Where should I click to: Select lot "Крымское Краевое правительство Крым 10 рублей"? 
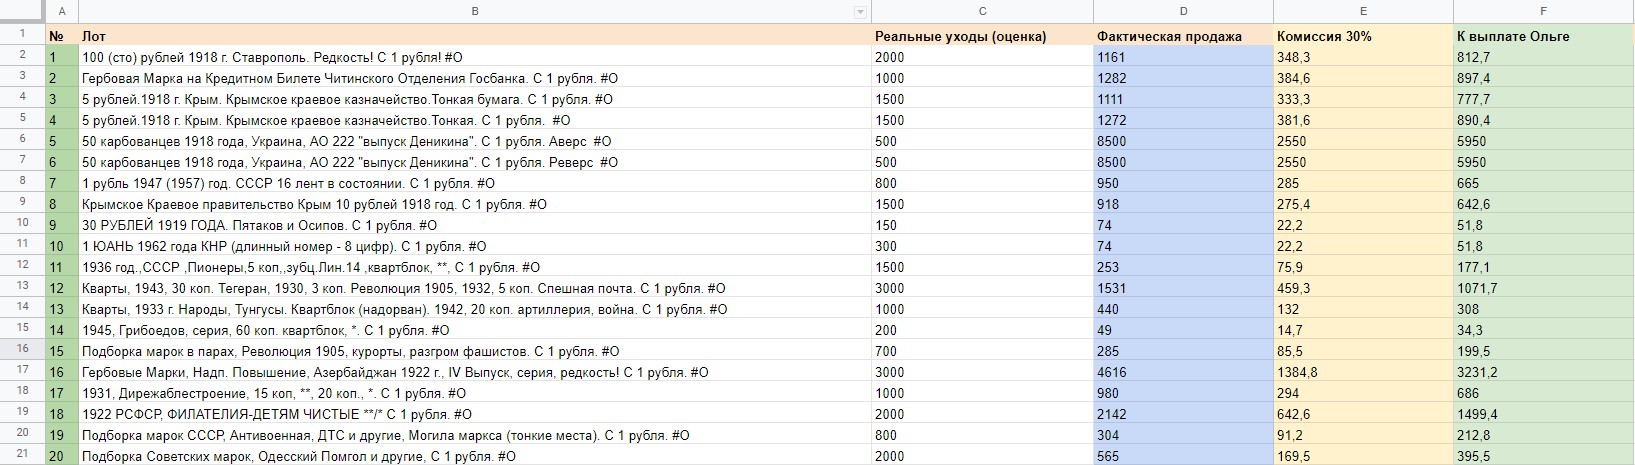click(x=475, y=204)
